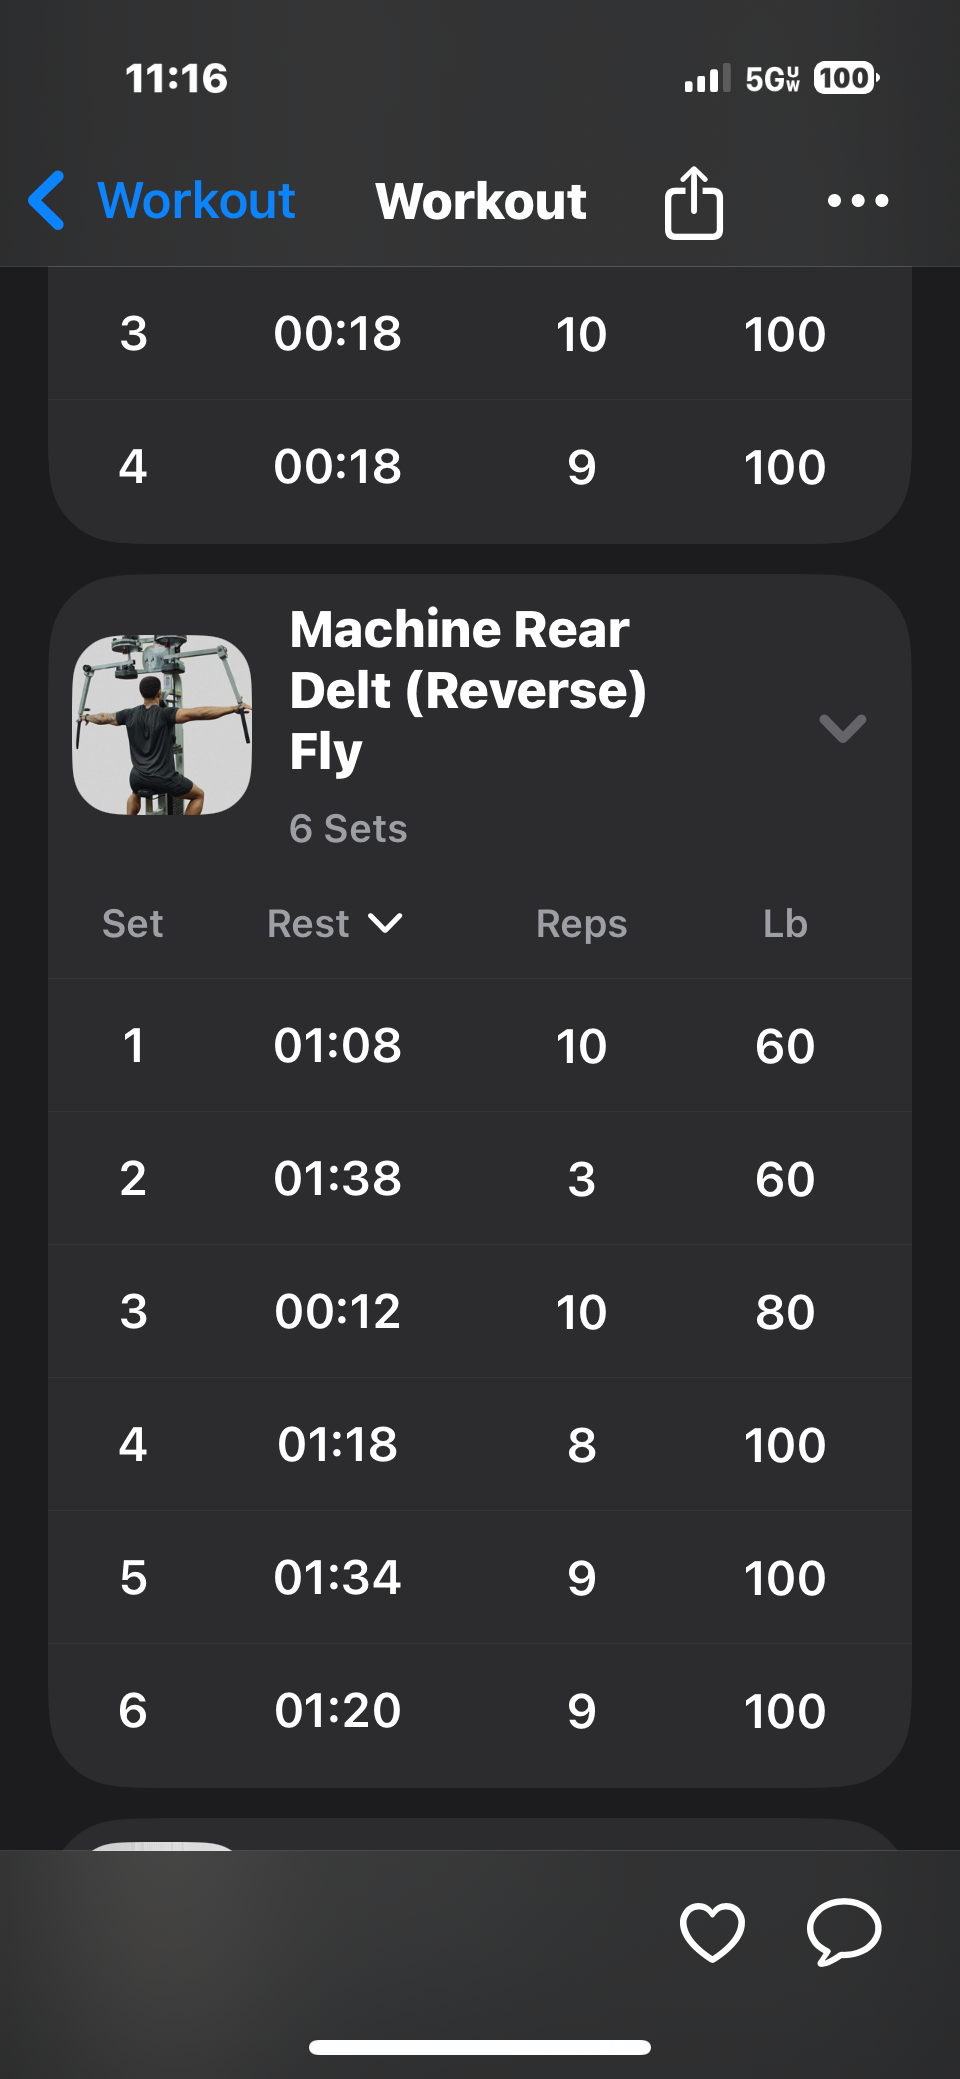Tap the Lb column header
Image resolution: width=960 pixels, height=2079 pixels.
click(x=785, y=924)
